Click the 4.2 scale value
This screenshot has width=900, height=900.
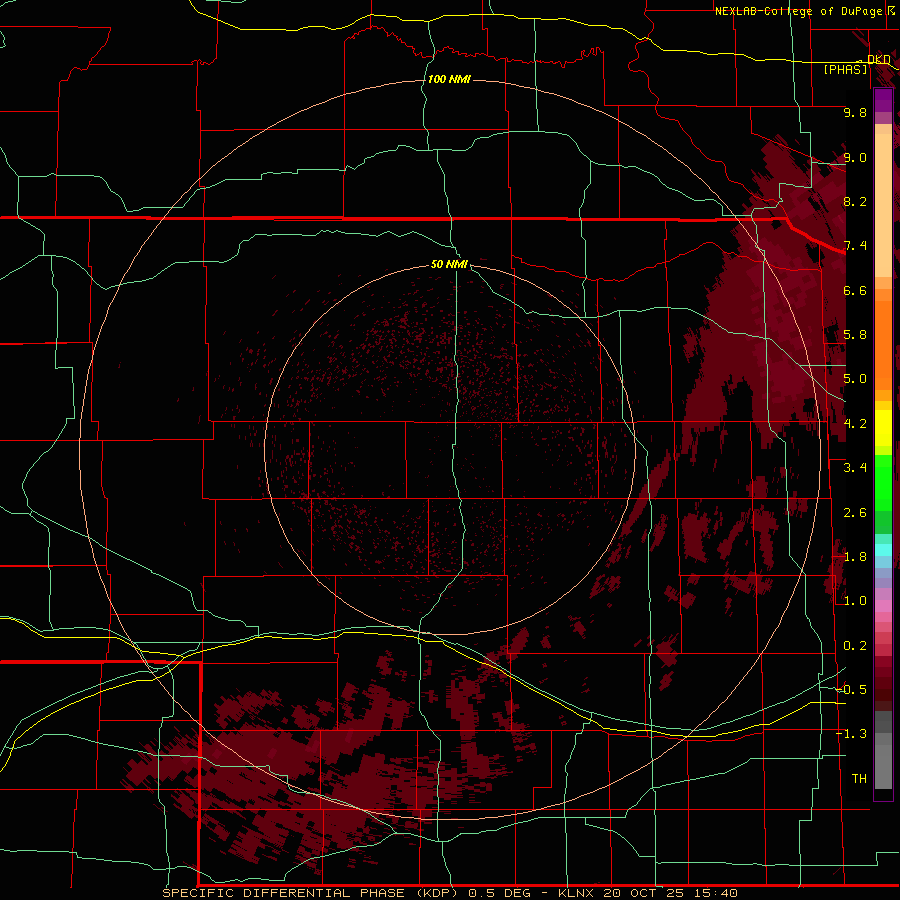pos(855,424)
